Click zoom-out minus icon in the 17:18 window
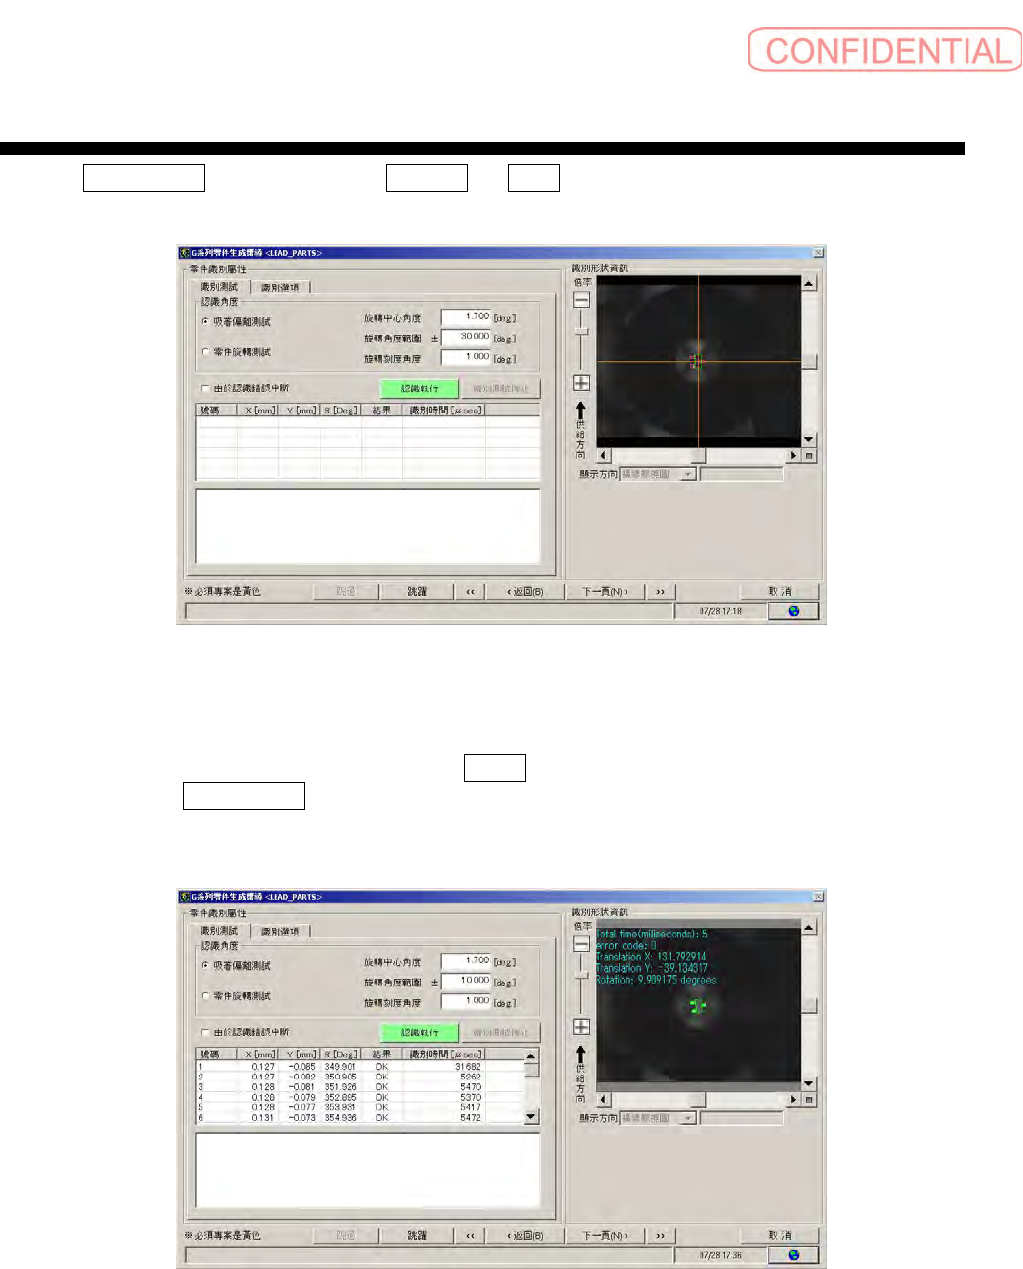Screen dimensions: 1023x1269 coord(581,300)
